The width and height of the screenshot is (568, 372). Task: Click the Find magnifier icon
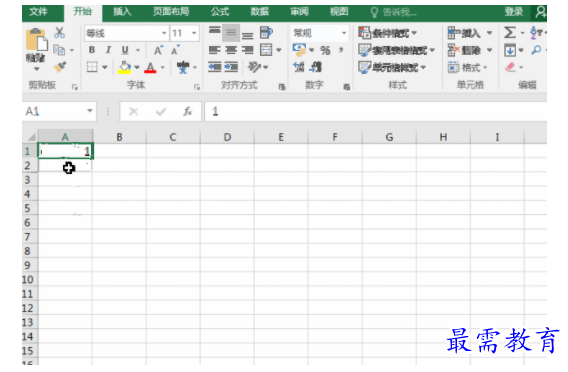point(536,50)
